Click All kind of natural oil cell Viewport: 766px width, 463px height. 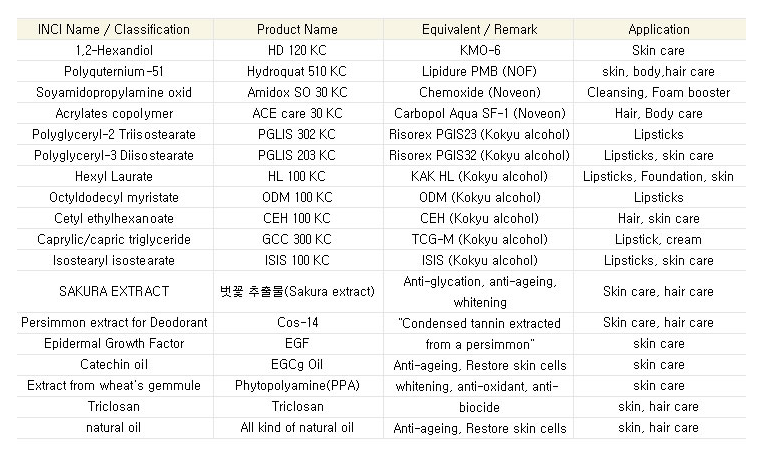pyautogui.click(x=297, y=428)
